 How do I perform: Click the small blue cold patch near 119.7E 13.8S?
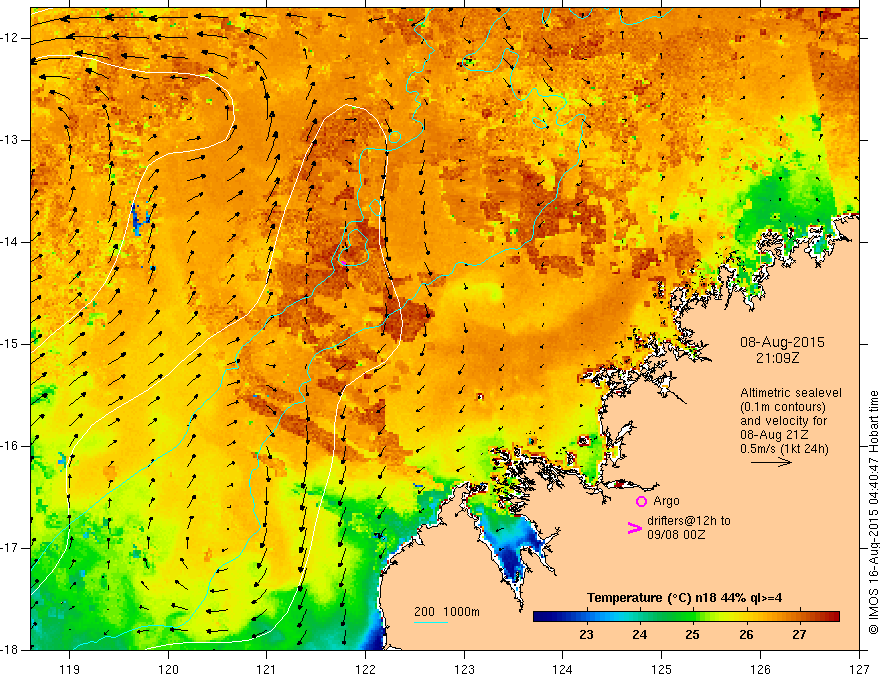[138, 219]
